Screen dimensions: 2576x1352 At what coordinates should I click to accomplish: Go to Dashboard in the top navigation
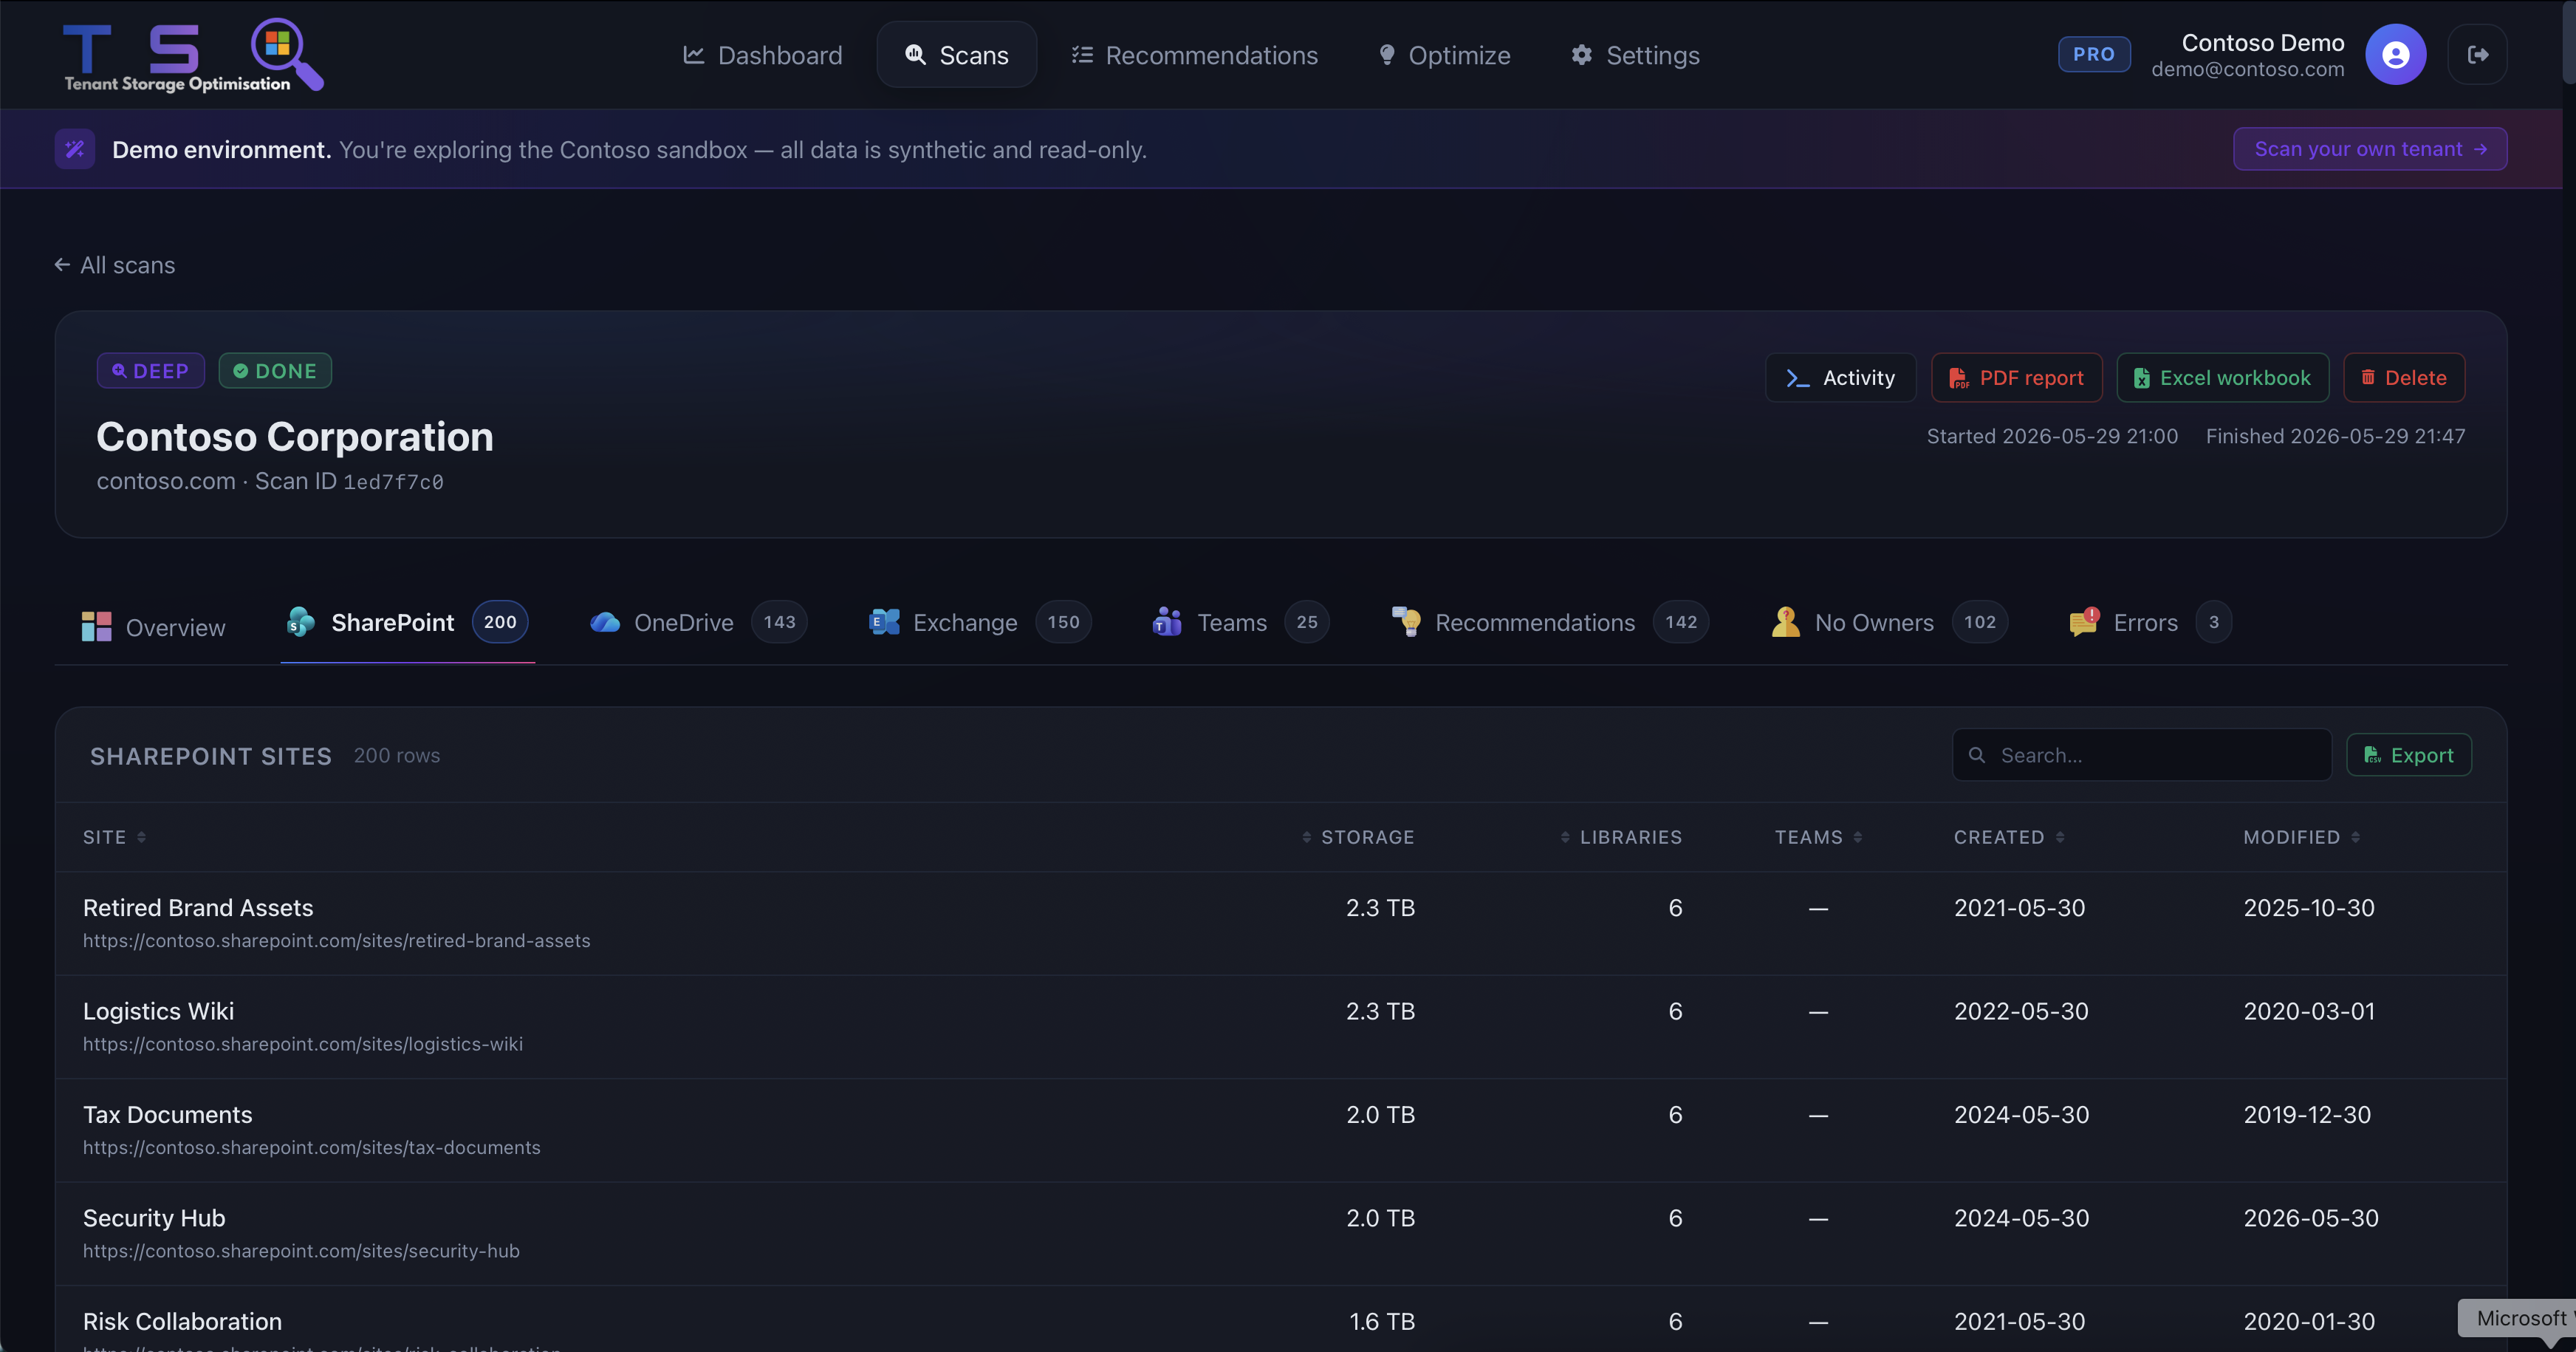pos(763,55)
